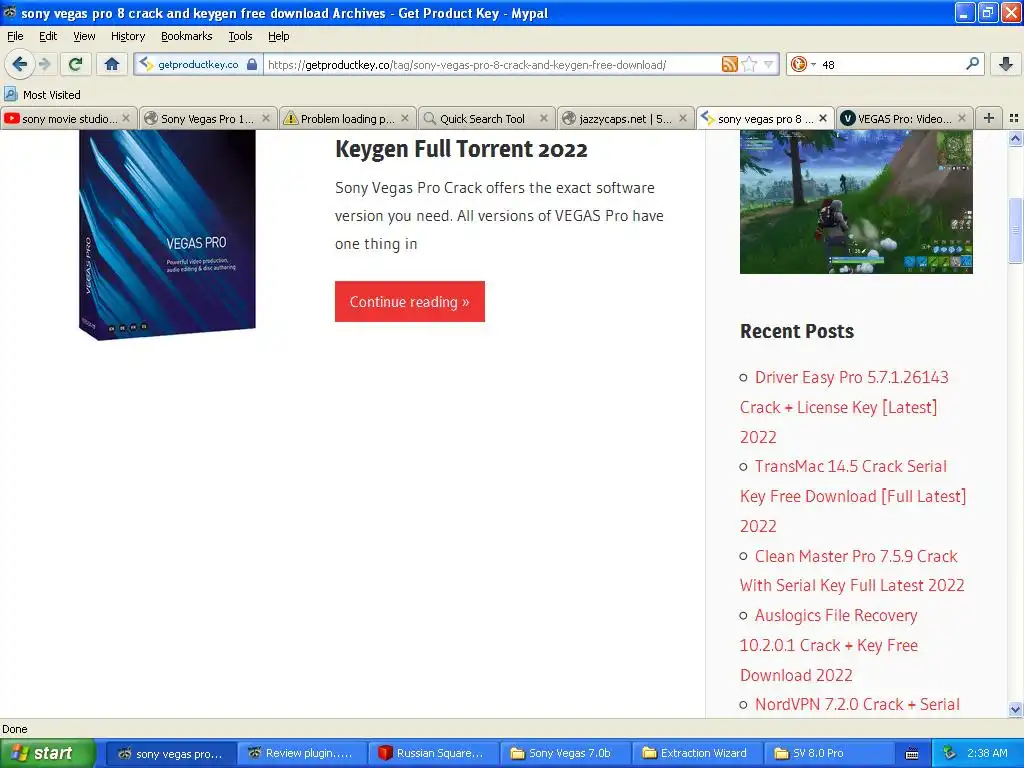Close the Quick Search Tool tab
This screenshot has height=768, width=1024.
pyautogui.click(x=543, y=118)
